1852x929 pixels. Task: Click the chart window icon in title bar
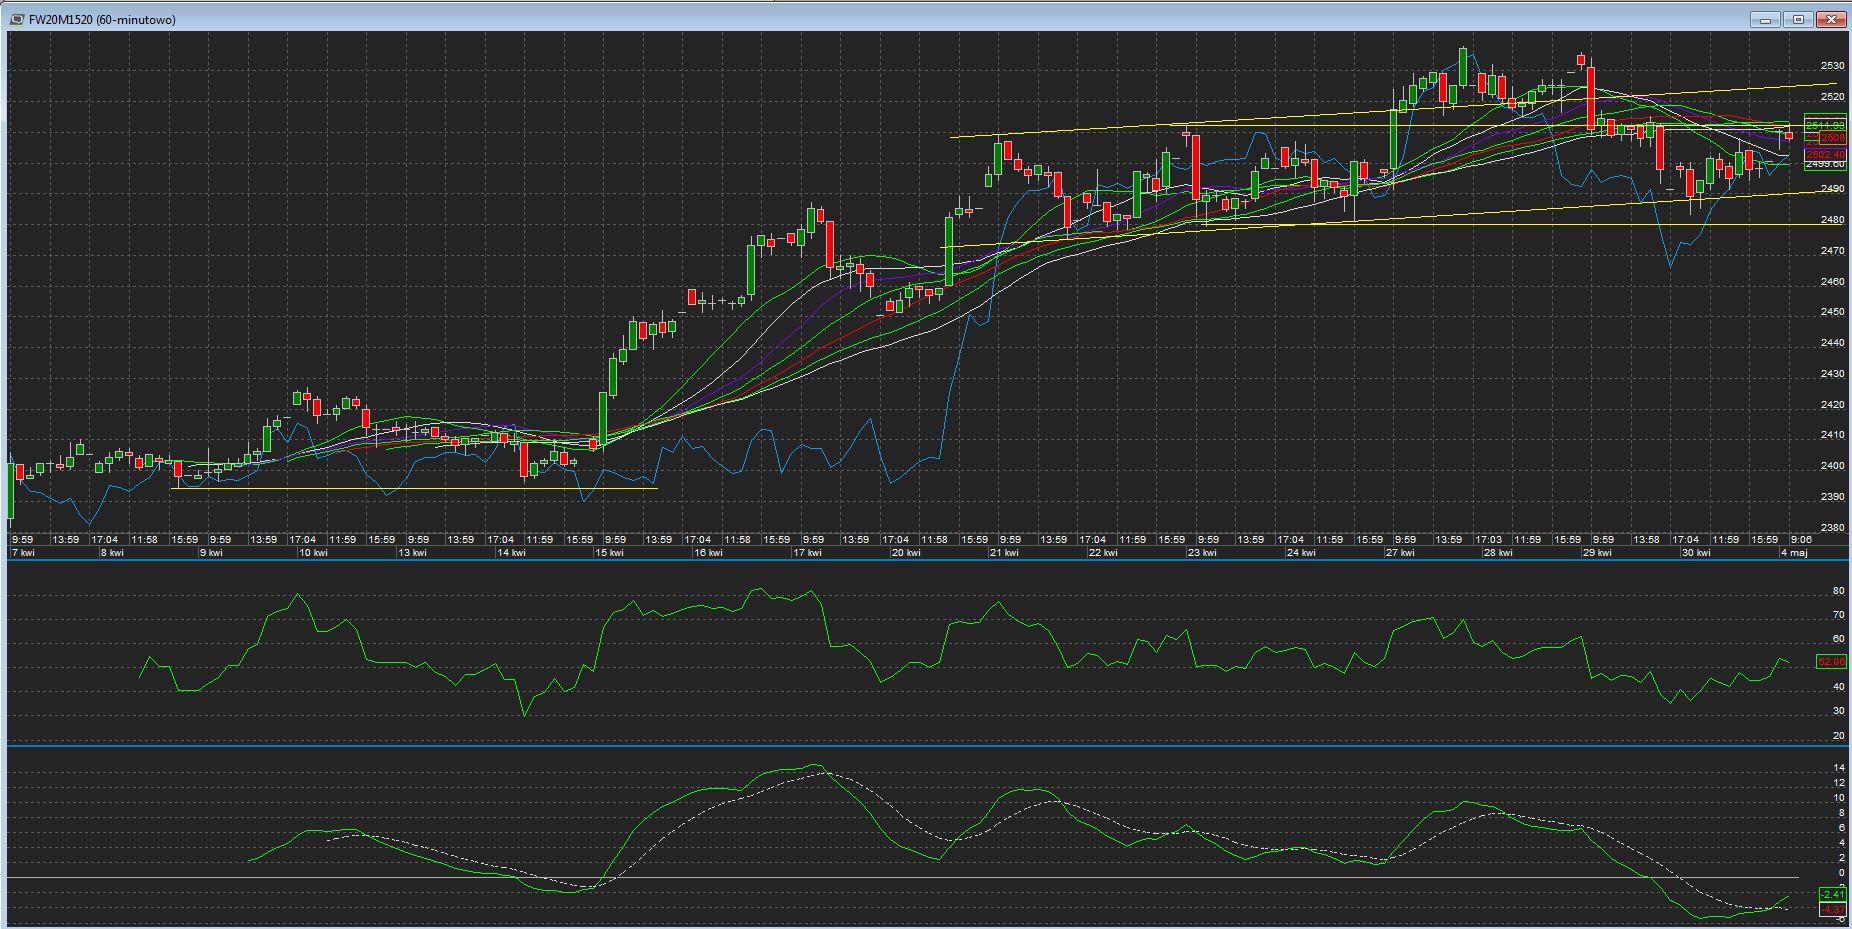coord(17,20)
